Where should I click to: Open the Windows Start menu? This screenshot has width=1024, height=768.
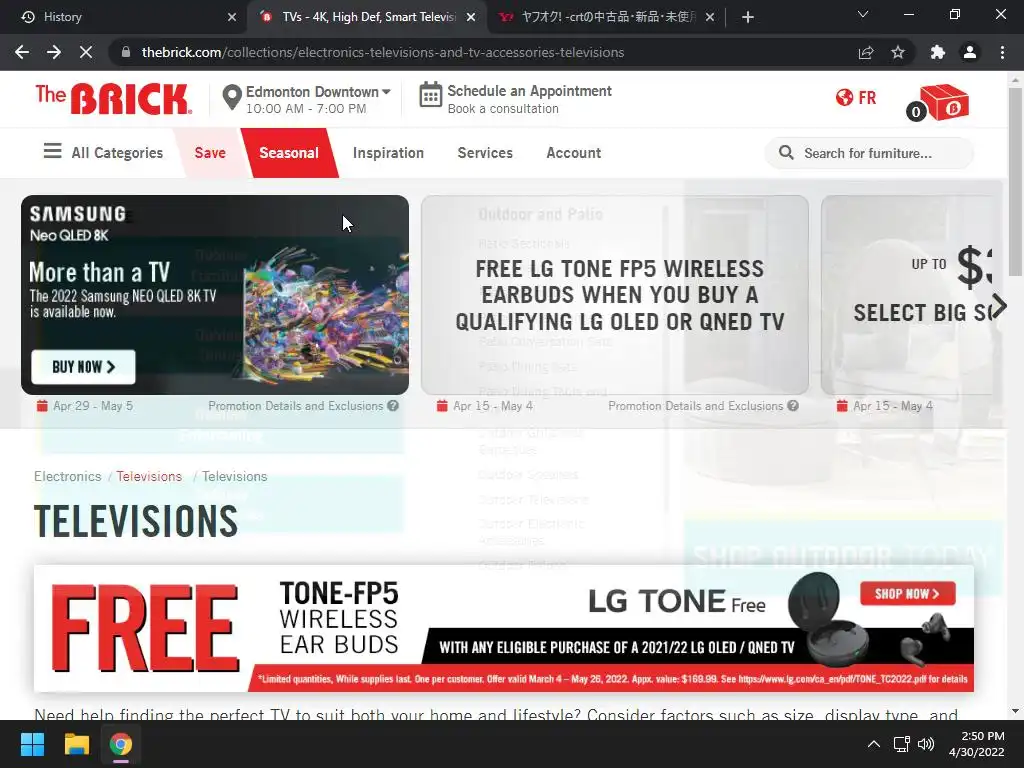pyautogui.click(x=32, y=744)
